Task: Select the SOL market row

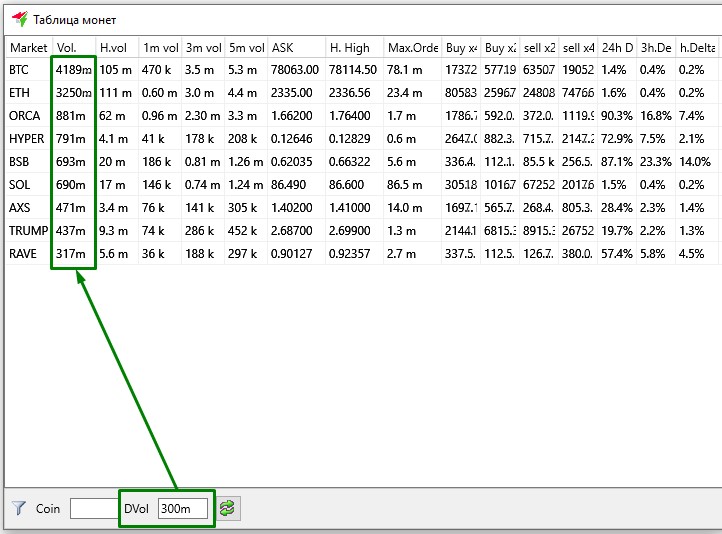Action: pyautogui.click(x=20, y=185)
